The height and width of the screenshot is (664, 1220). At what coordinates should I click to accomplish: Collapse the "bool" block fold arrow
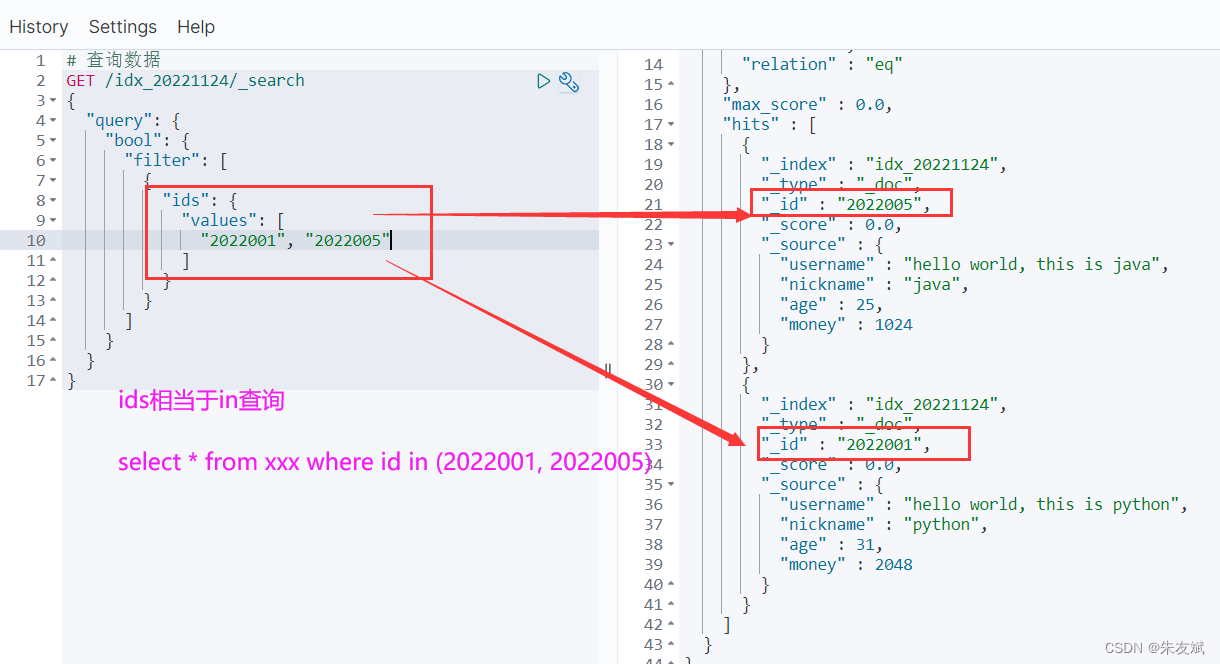click(x=51, y=140)
